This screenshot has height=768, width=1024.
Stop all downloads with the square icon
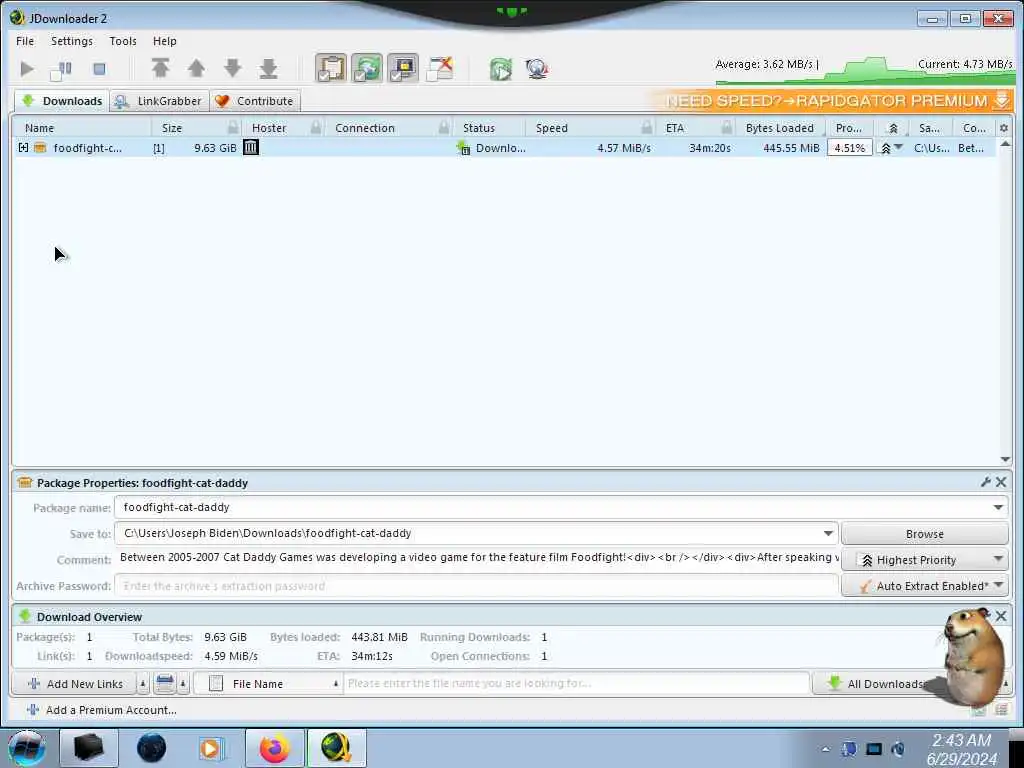coord(99,69)
